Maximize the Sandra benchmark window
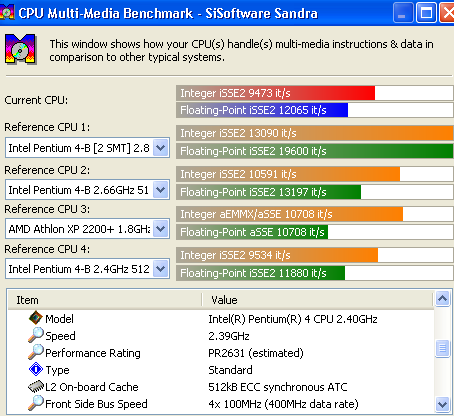Viewport: 454px width, 416px height. [426, 13]
